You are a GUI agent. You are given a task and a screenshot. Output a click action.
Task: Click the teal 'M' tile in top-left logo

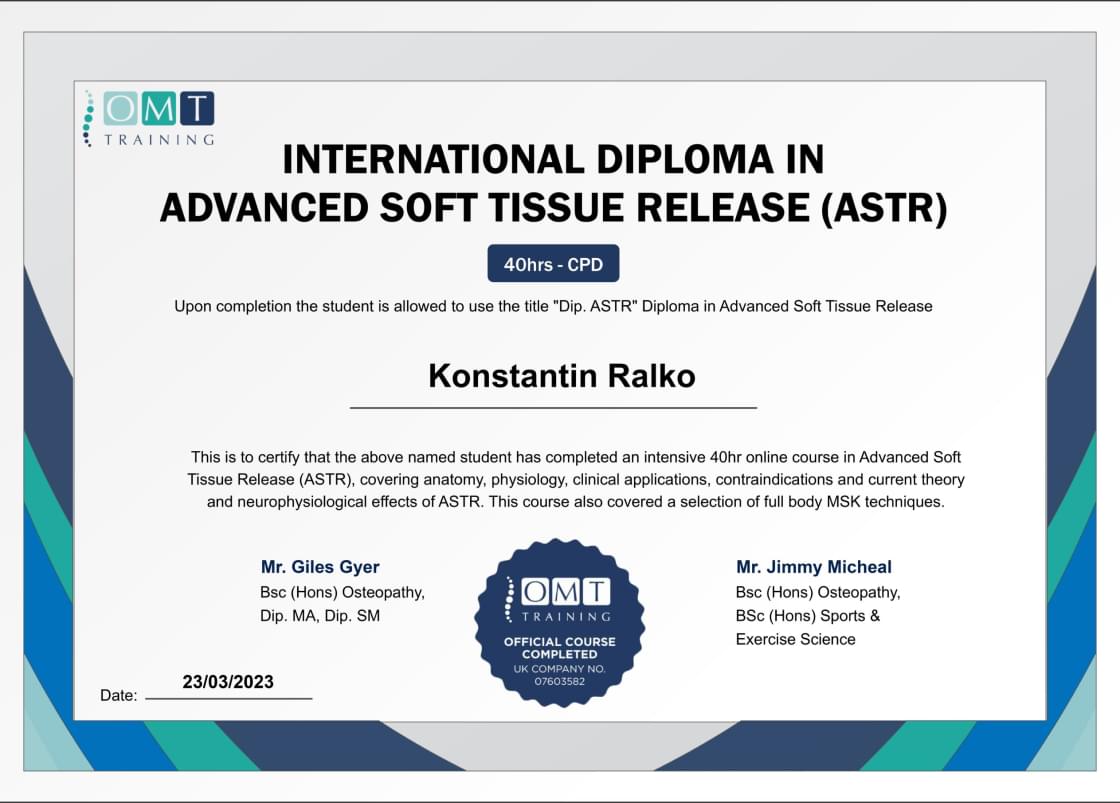[159, 108]
